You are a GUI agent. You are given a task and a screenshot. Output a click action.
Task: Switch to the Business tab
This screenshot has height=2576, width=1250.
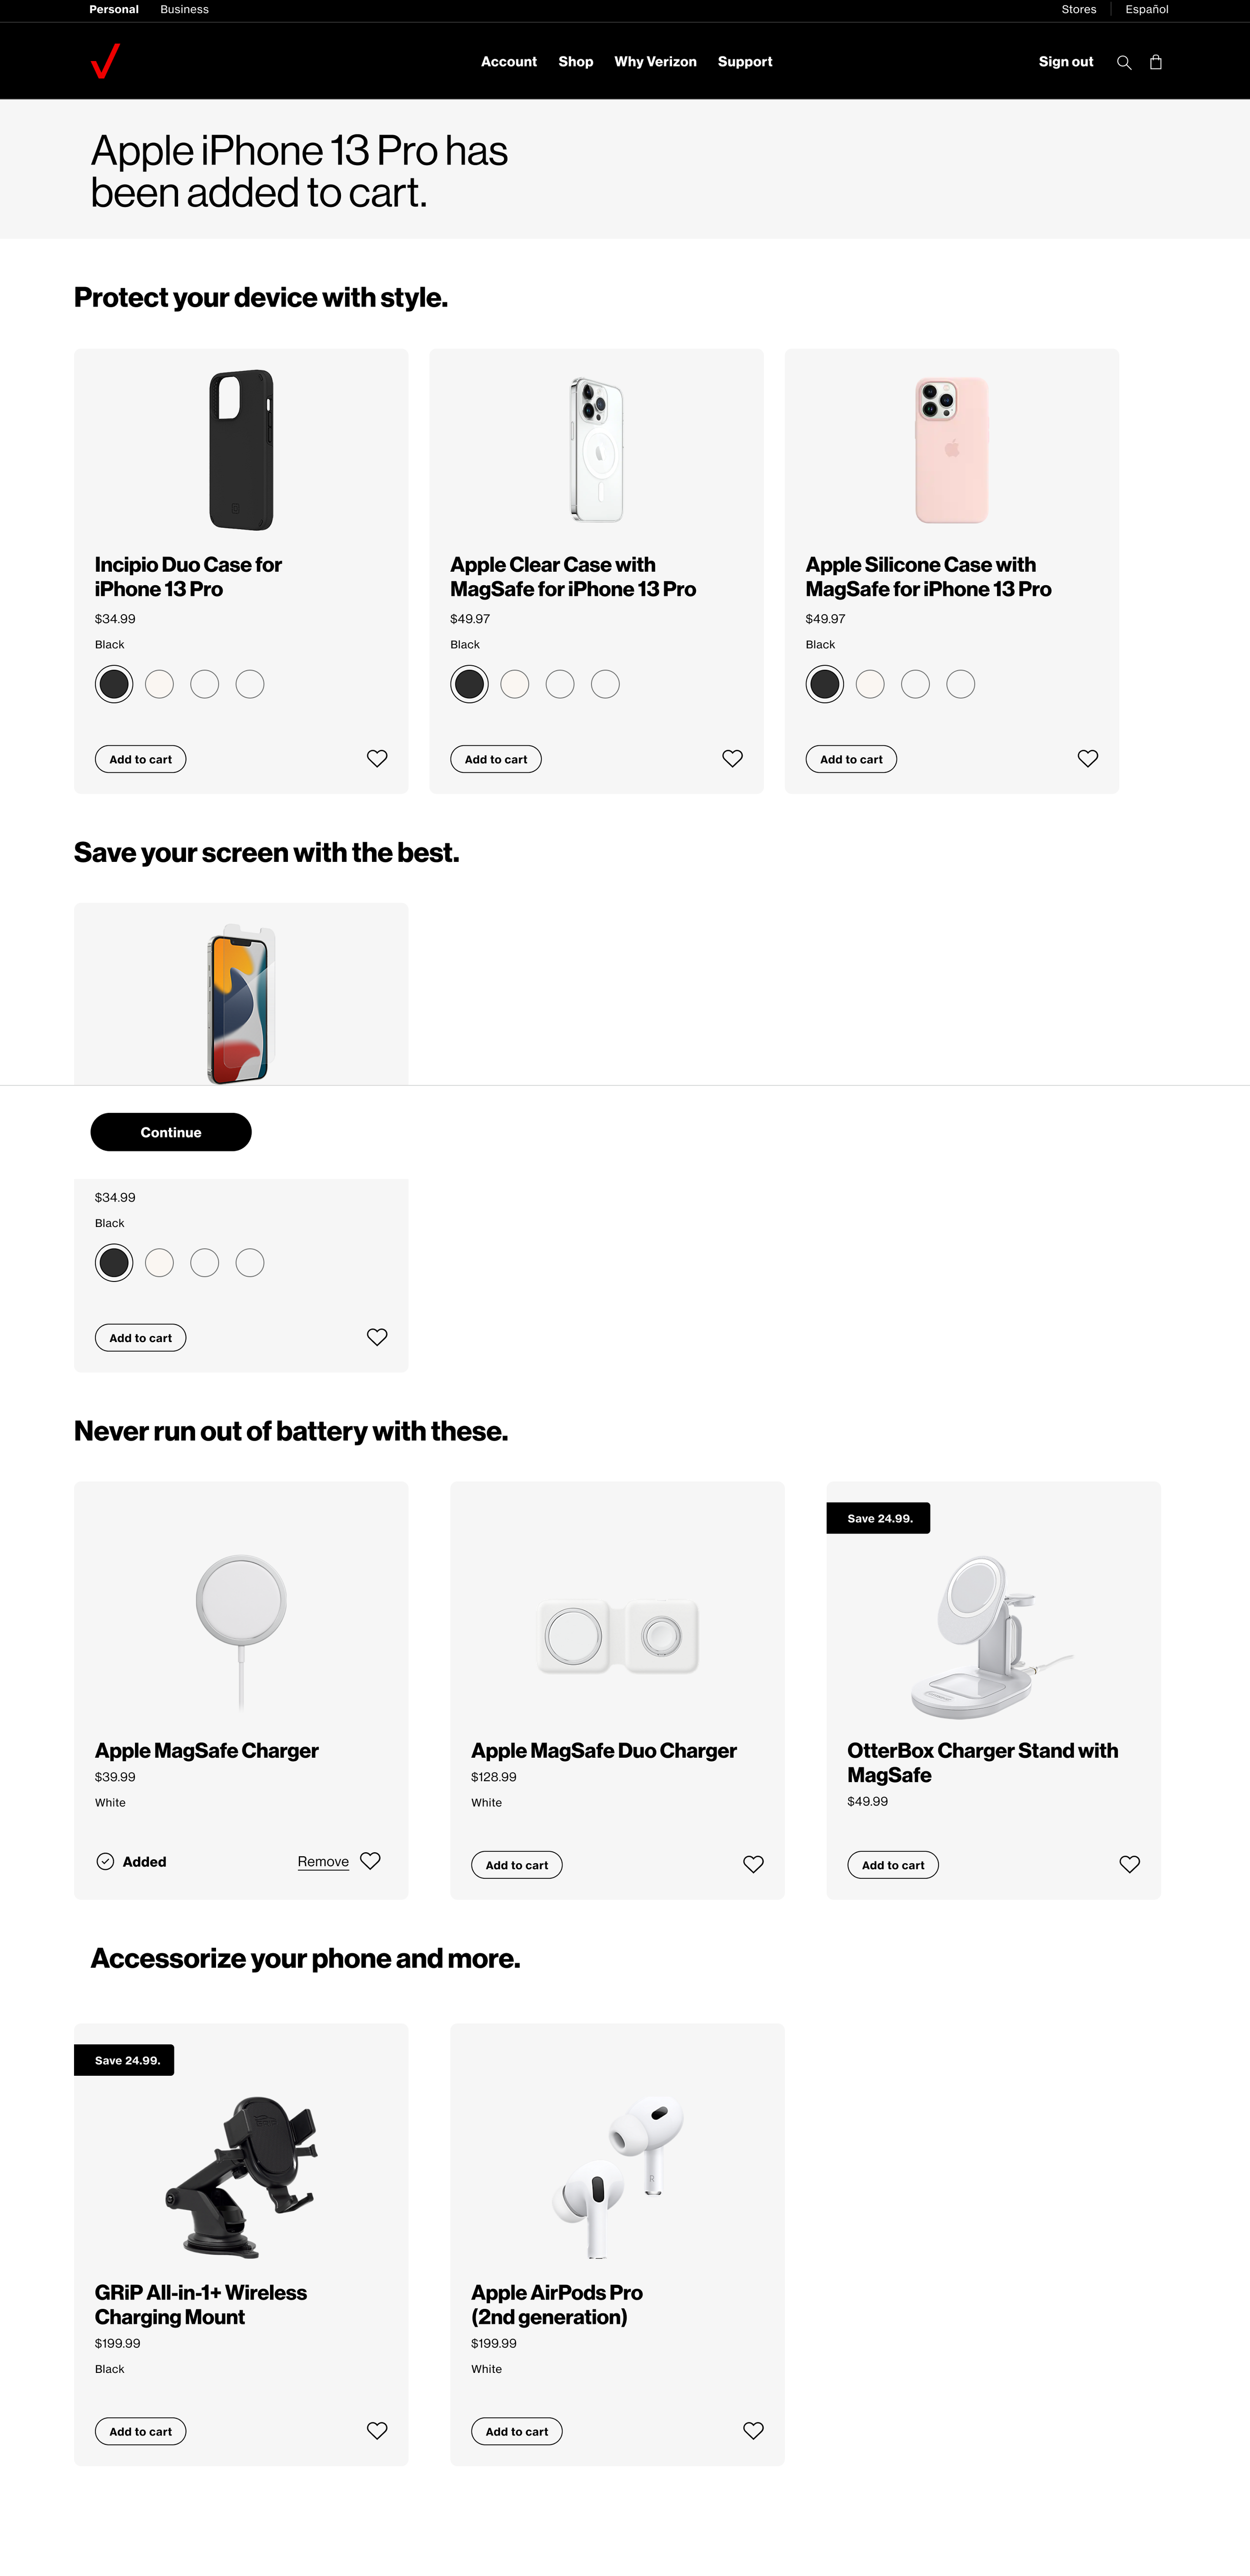click(185, 9)
